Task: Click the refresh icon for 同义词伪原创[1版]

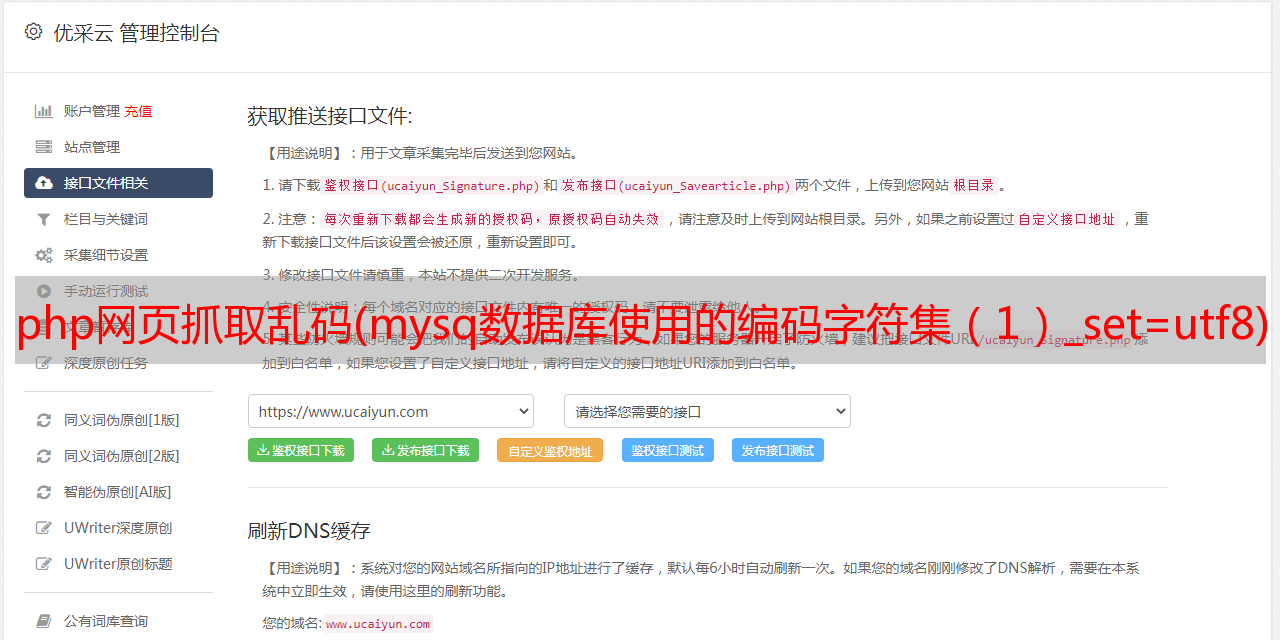Action: [x=44, y=420]
